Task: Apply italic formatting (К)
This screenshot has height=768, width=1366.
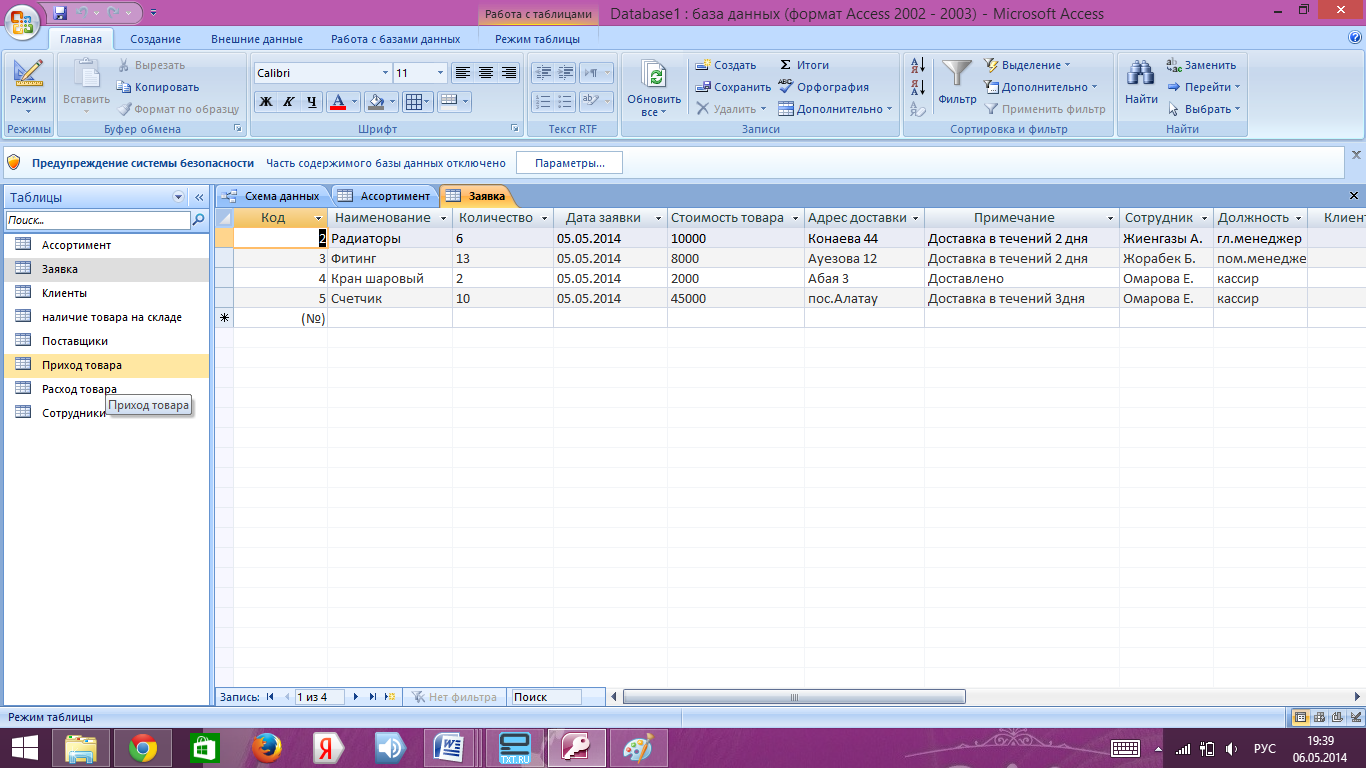Action: coord(288,101)
